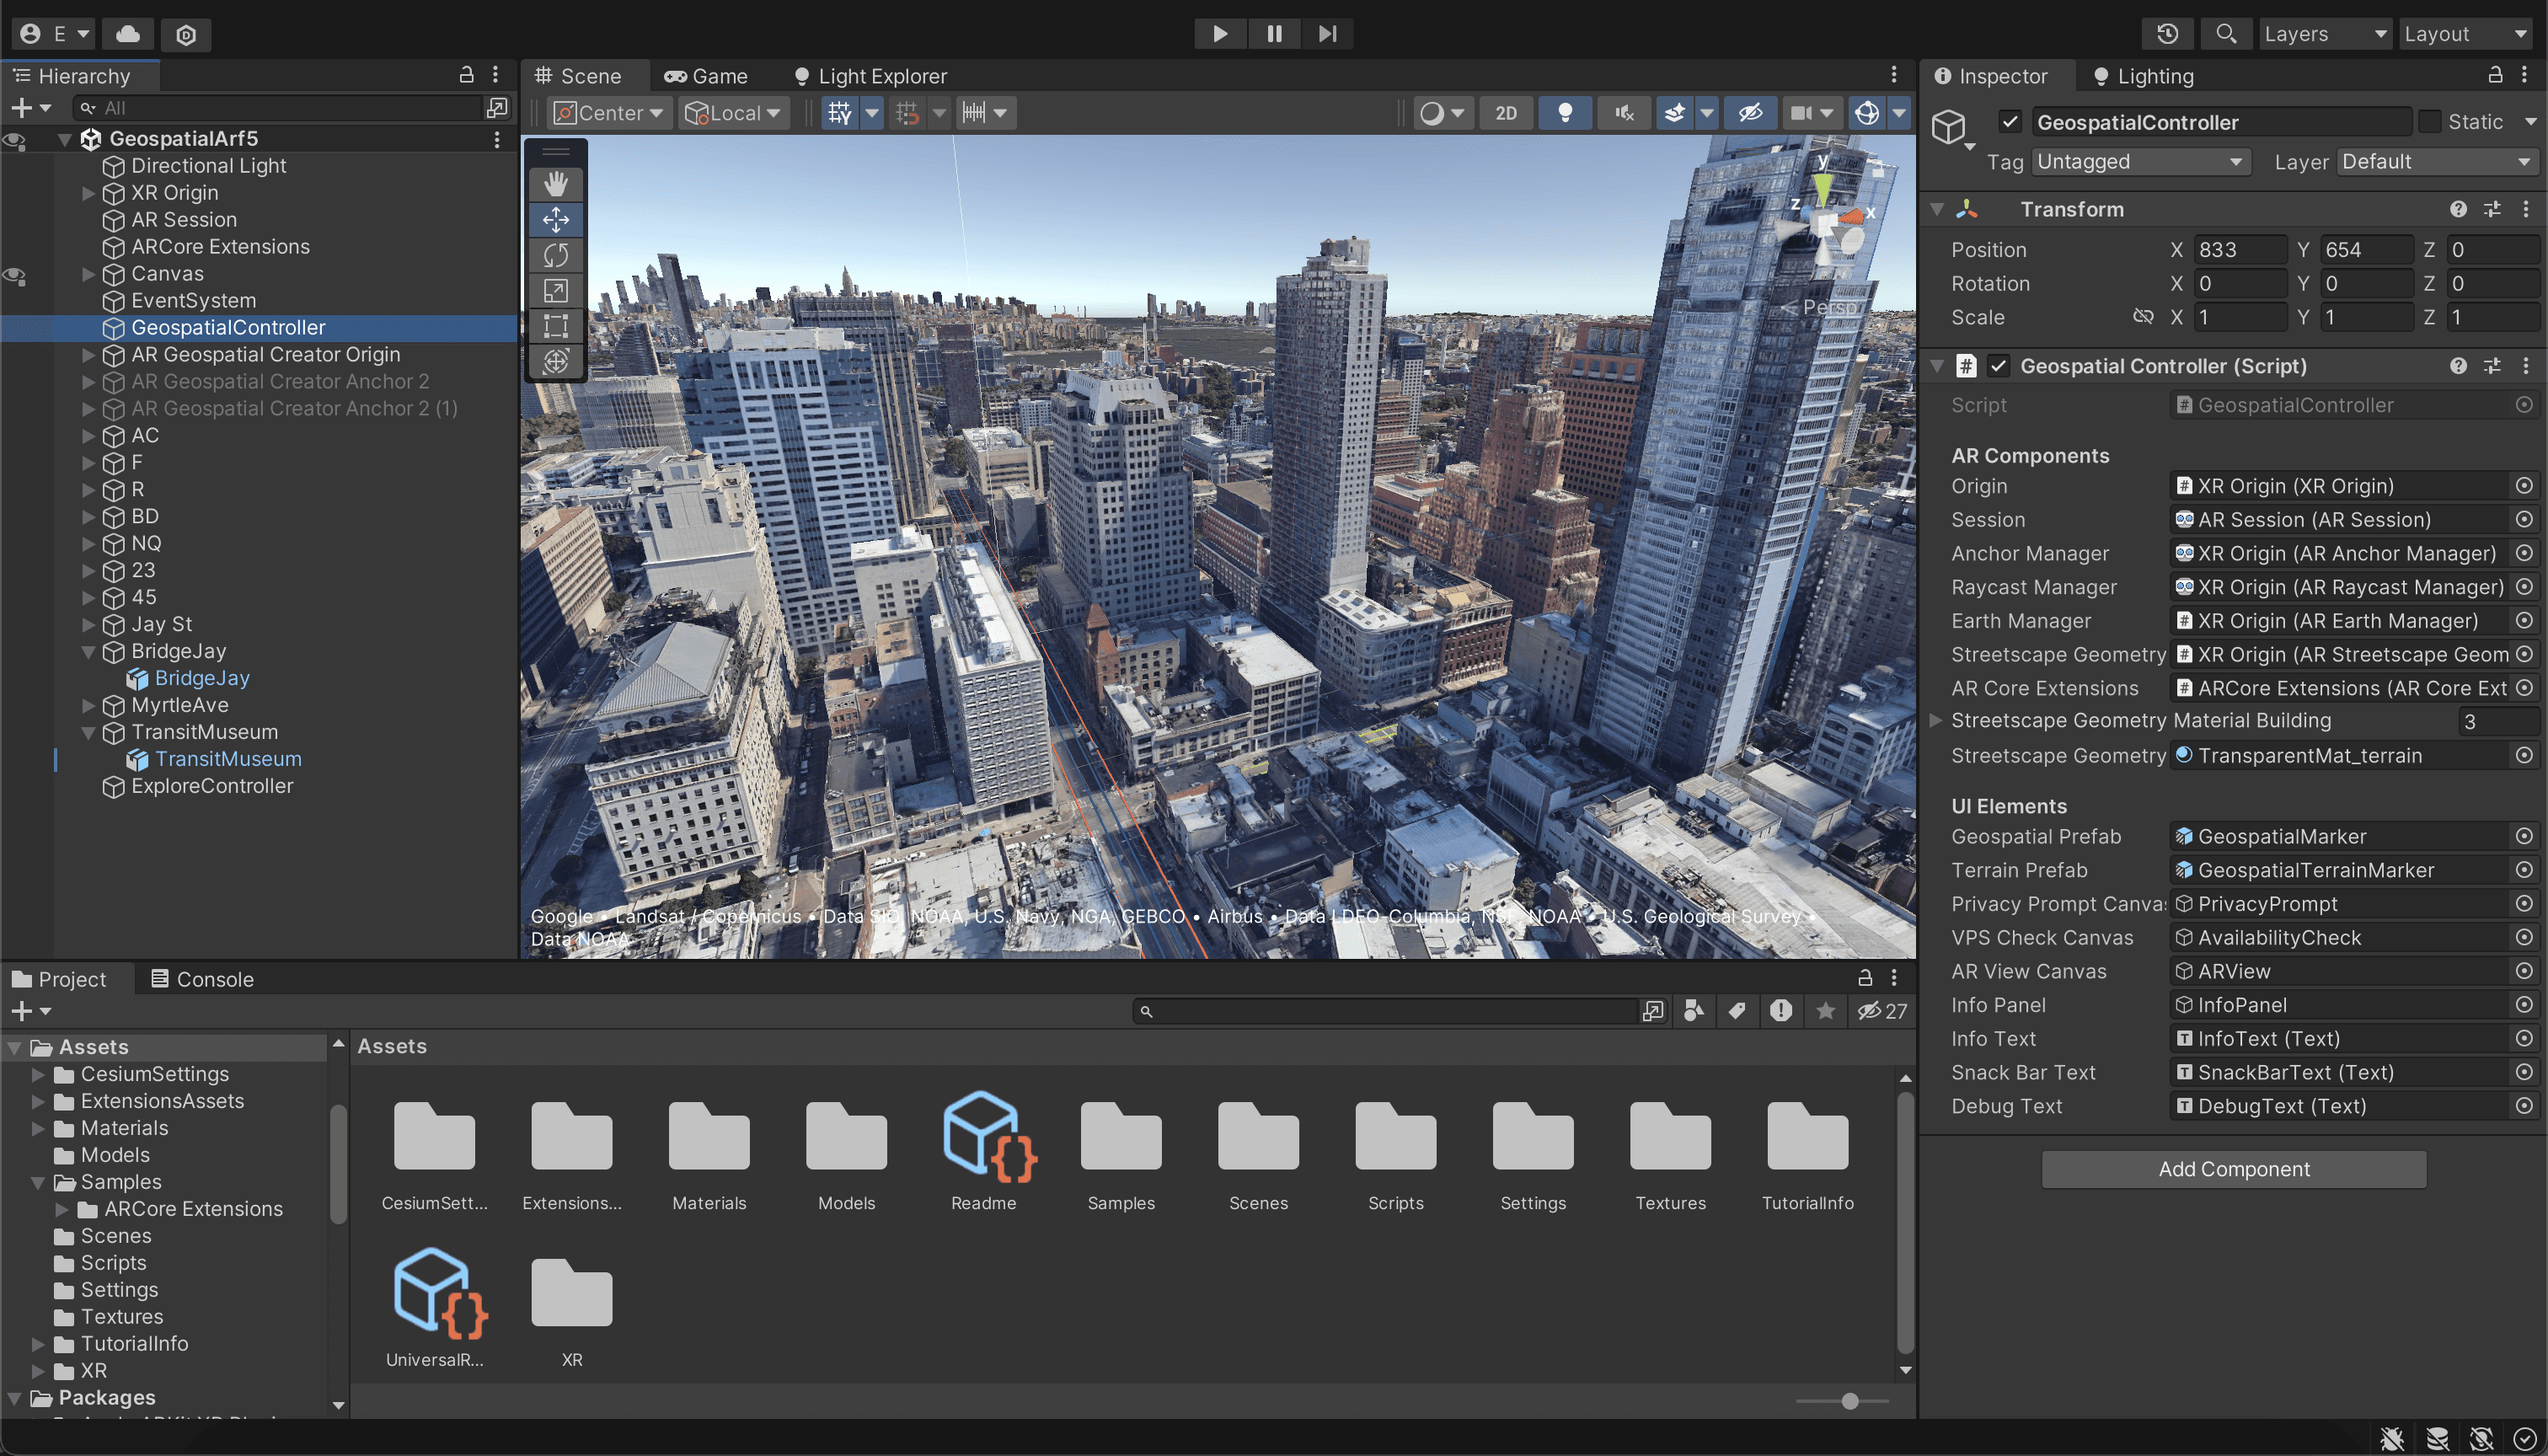
Task: Select the Rotate tool in scene toolbar
Action: 556,255
